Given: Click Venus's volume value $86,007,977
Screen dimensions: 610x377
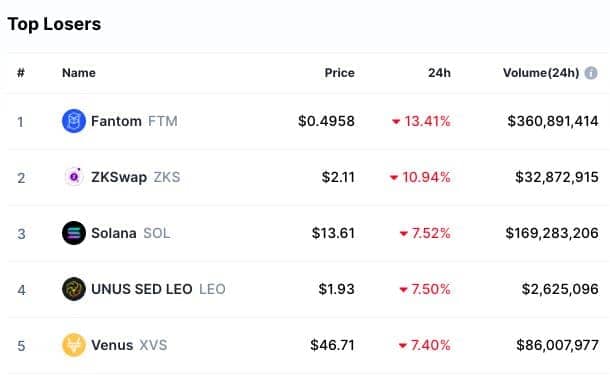Looking at the screenshot, I should 557,345.
